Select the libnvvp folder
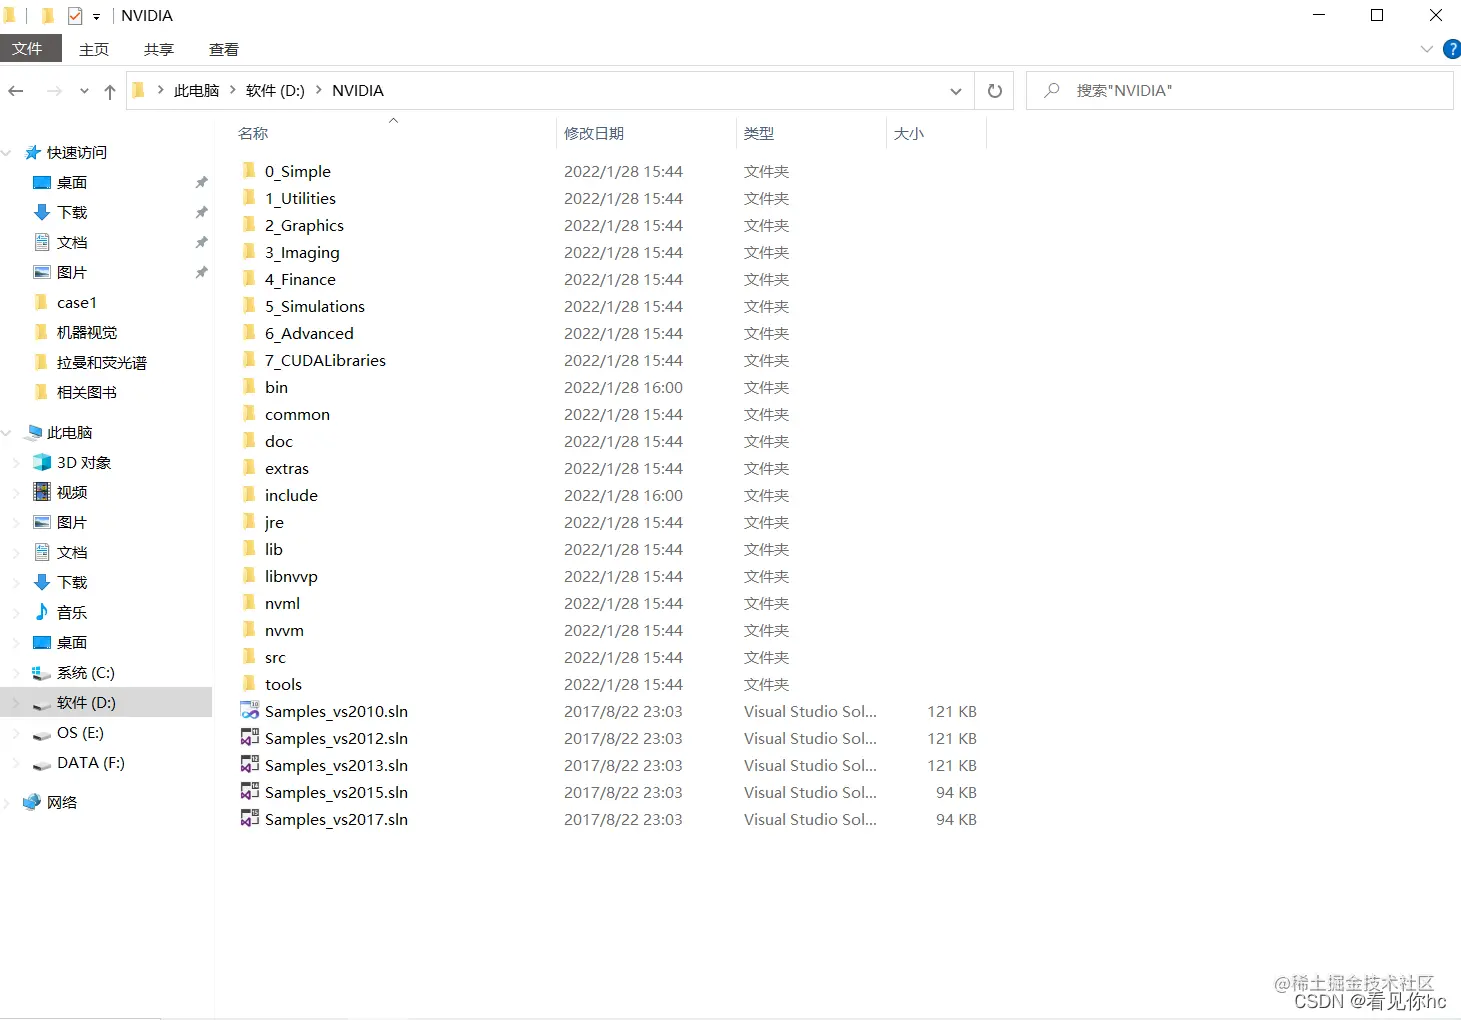This screenshot has width=1461, height=1020. pyautogui.click(x=291, y=576)
